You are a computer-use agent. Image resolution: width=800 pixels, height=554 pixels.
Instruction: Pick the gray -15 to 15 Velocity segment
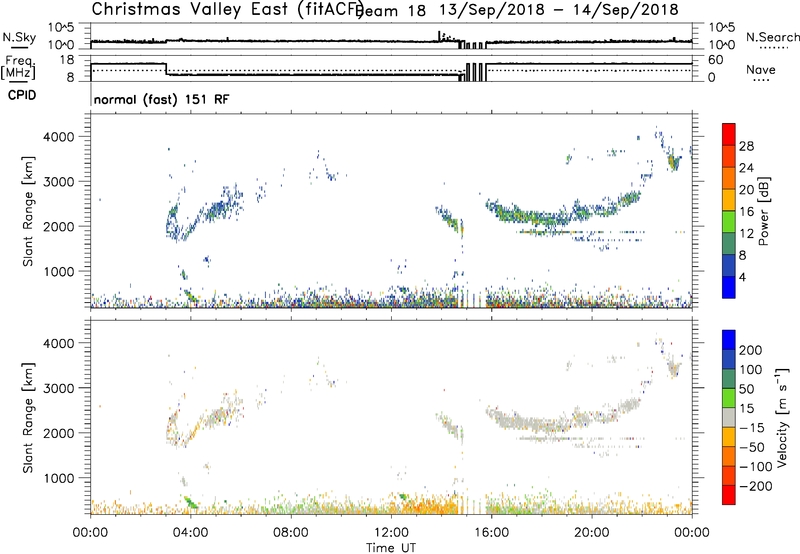point(729,418)
